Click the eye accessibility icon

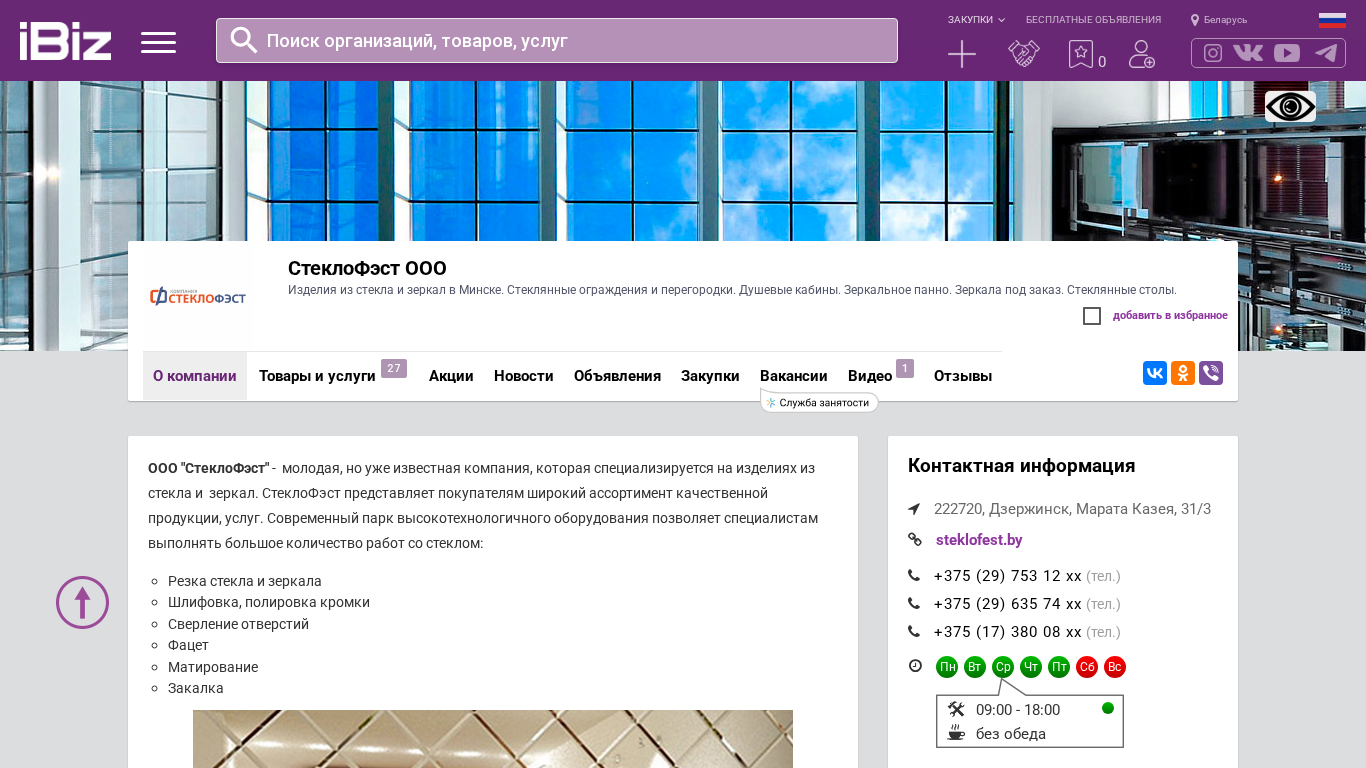click(x=1290, y=106)
